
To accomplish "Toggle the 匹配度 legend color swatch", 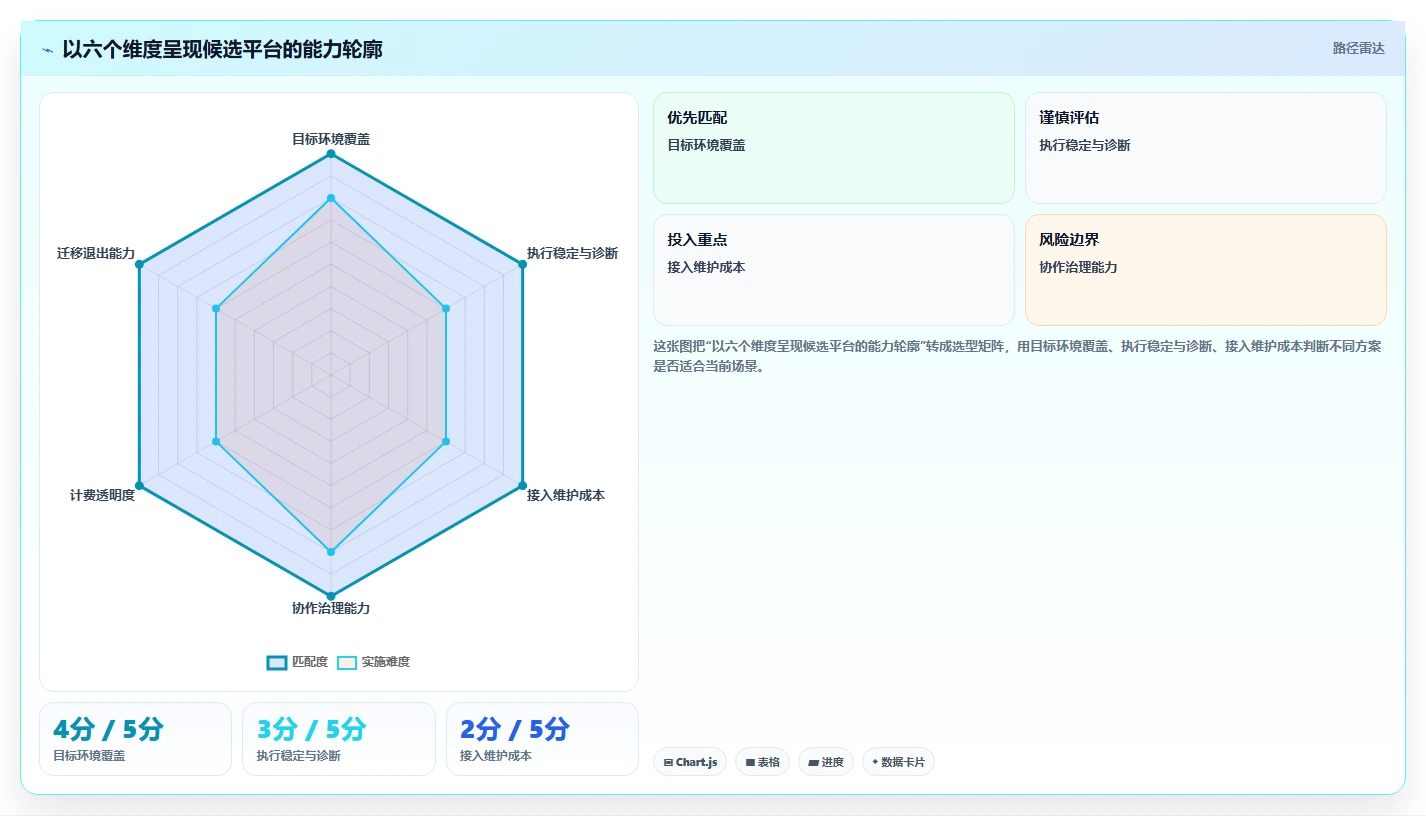I will [277, 662].
